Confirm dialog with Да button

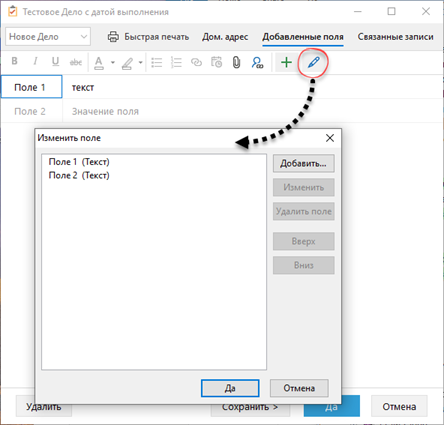click(x=230, y=388)
